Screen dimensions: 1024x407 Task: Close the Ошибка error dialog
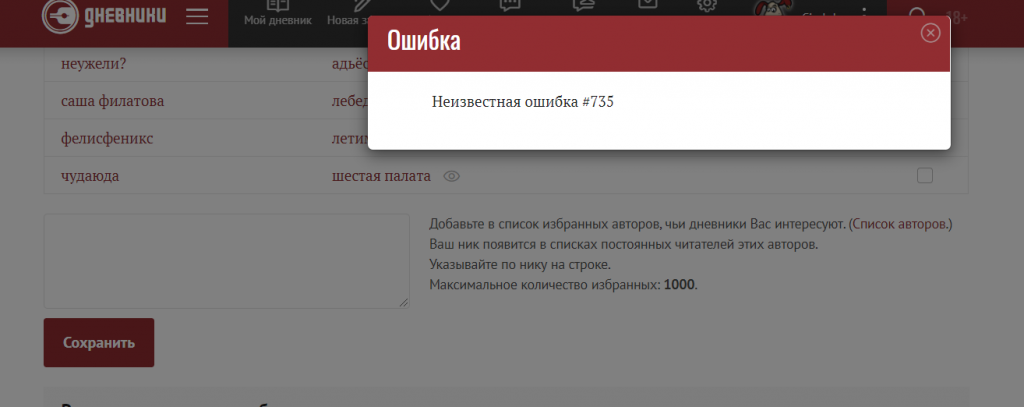click(x=930, y=33)
